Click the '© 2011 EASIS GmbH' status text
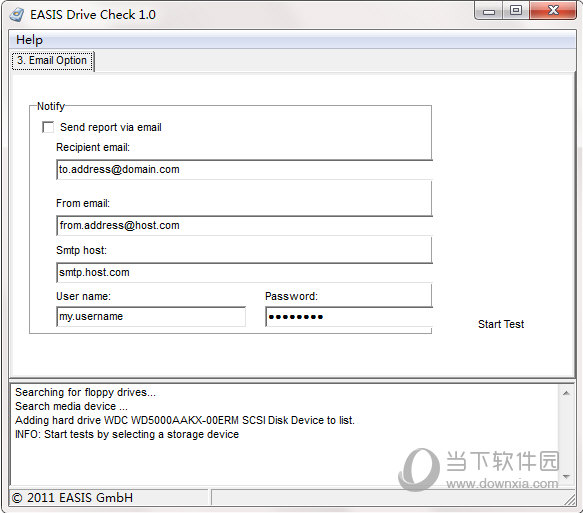 73,498
